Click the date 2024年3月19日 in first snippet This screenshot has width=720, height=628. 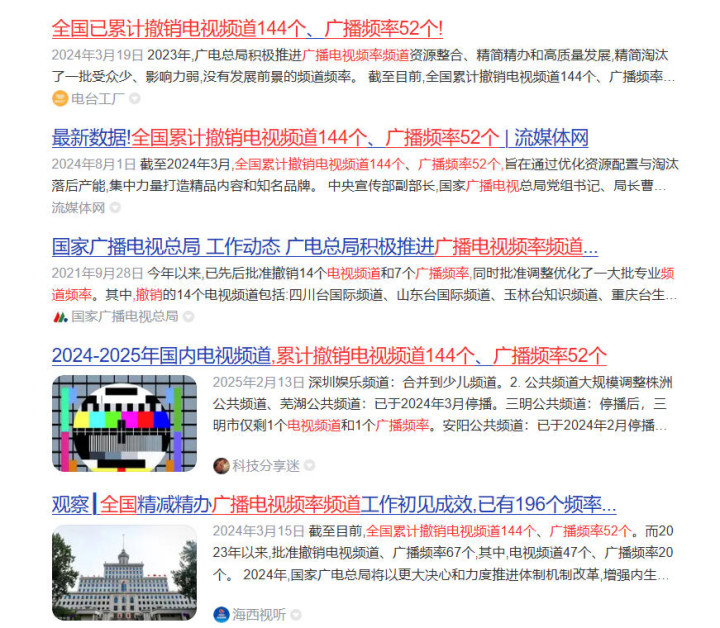(x=97, y=55)
